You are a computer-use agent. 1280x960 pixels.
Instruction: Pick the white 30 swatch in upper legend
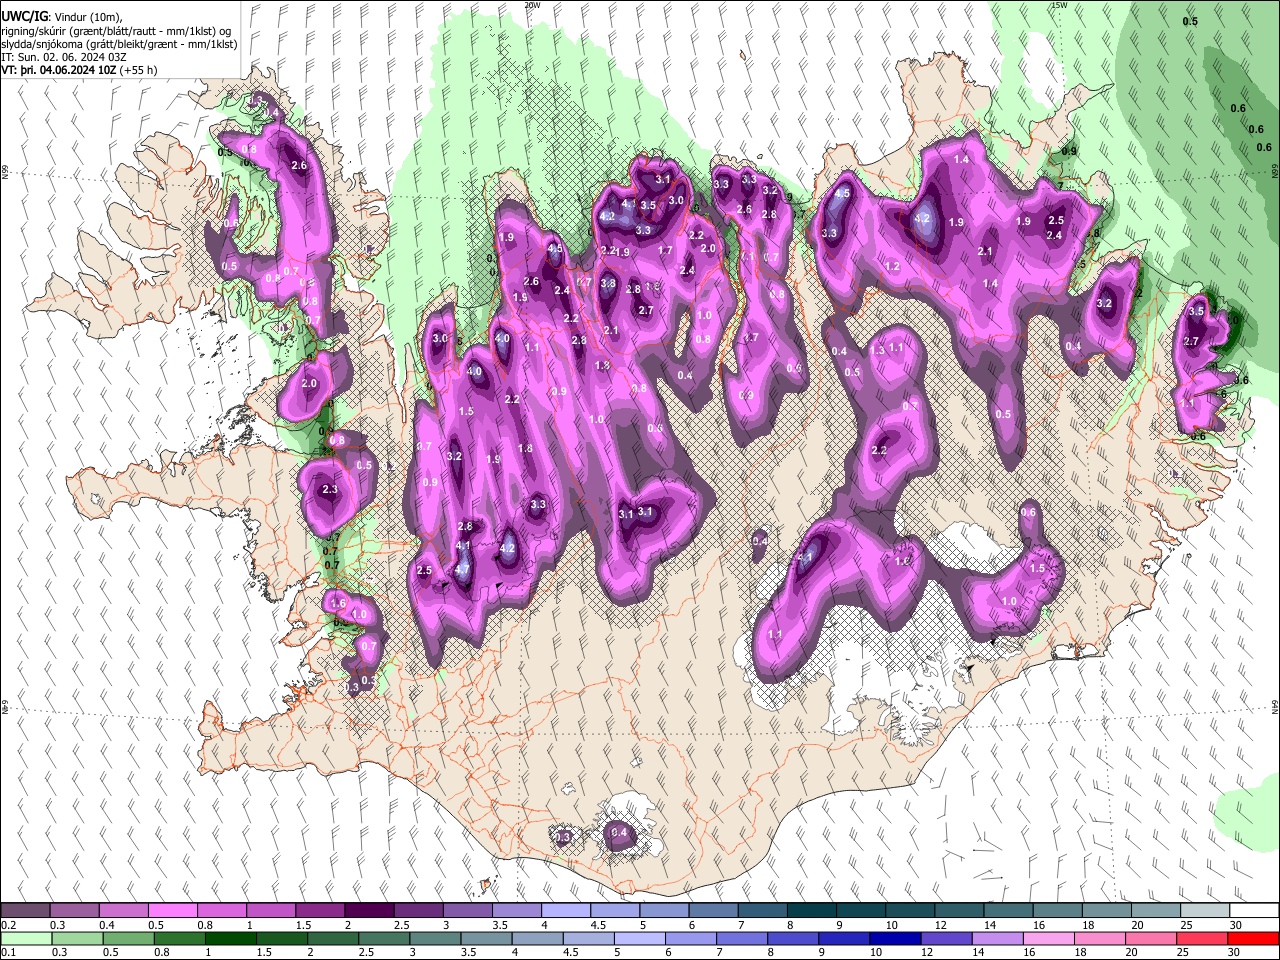[x=1253, y=911]
